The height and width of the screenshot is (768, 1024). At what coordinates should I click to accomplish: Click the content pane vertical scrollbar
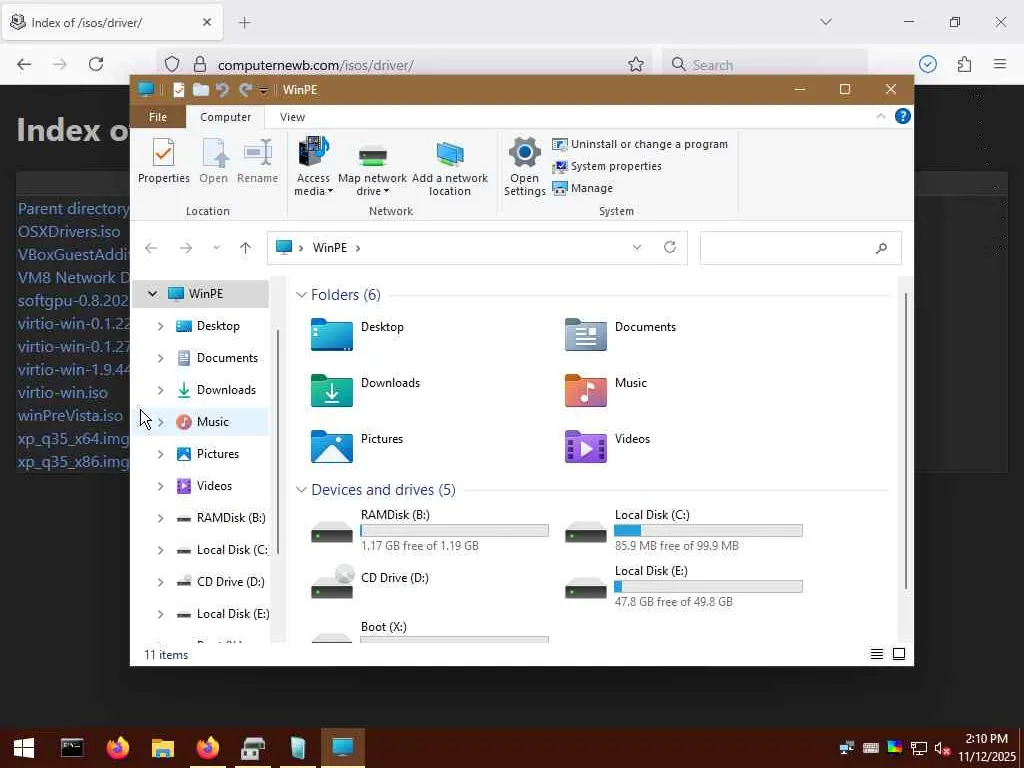905,443
